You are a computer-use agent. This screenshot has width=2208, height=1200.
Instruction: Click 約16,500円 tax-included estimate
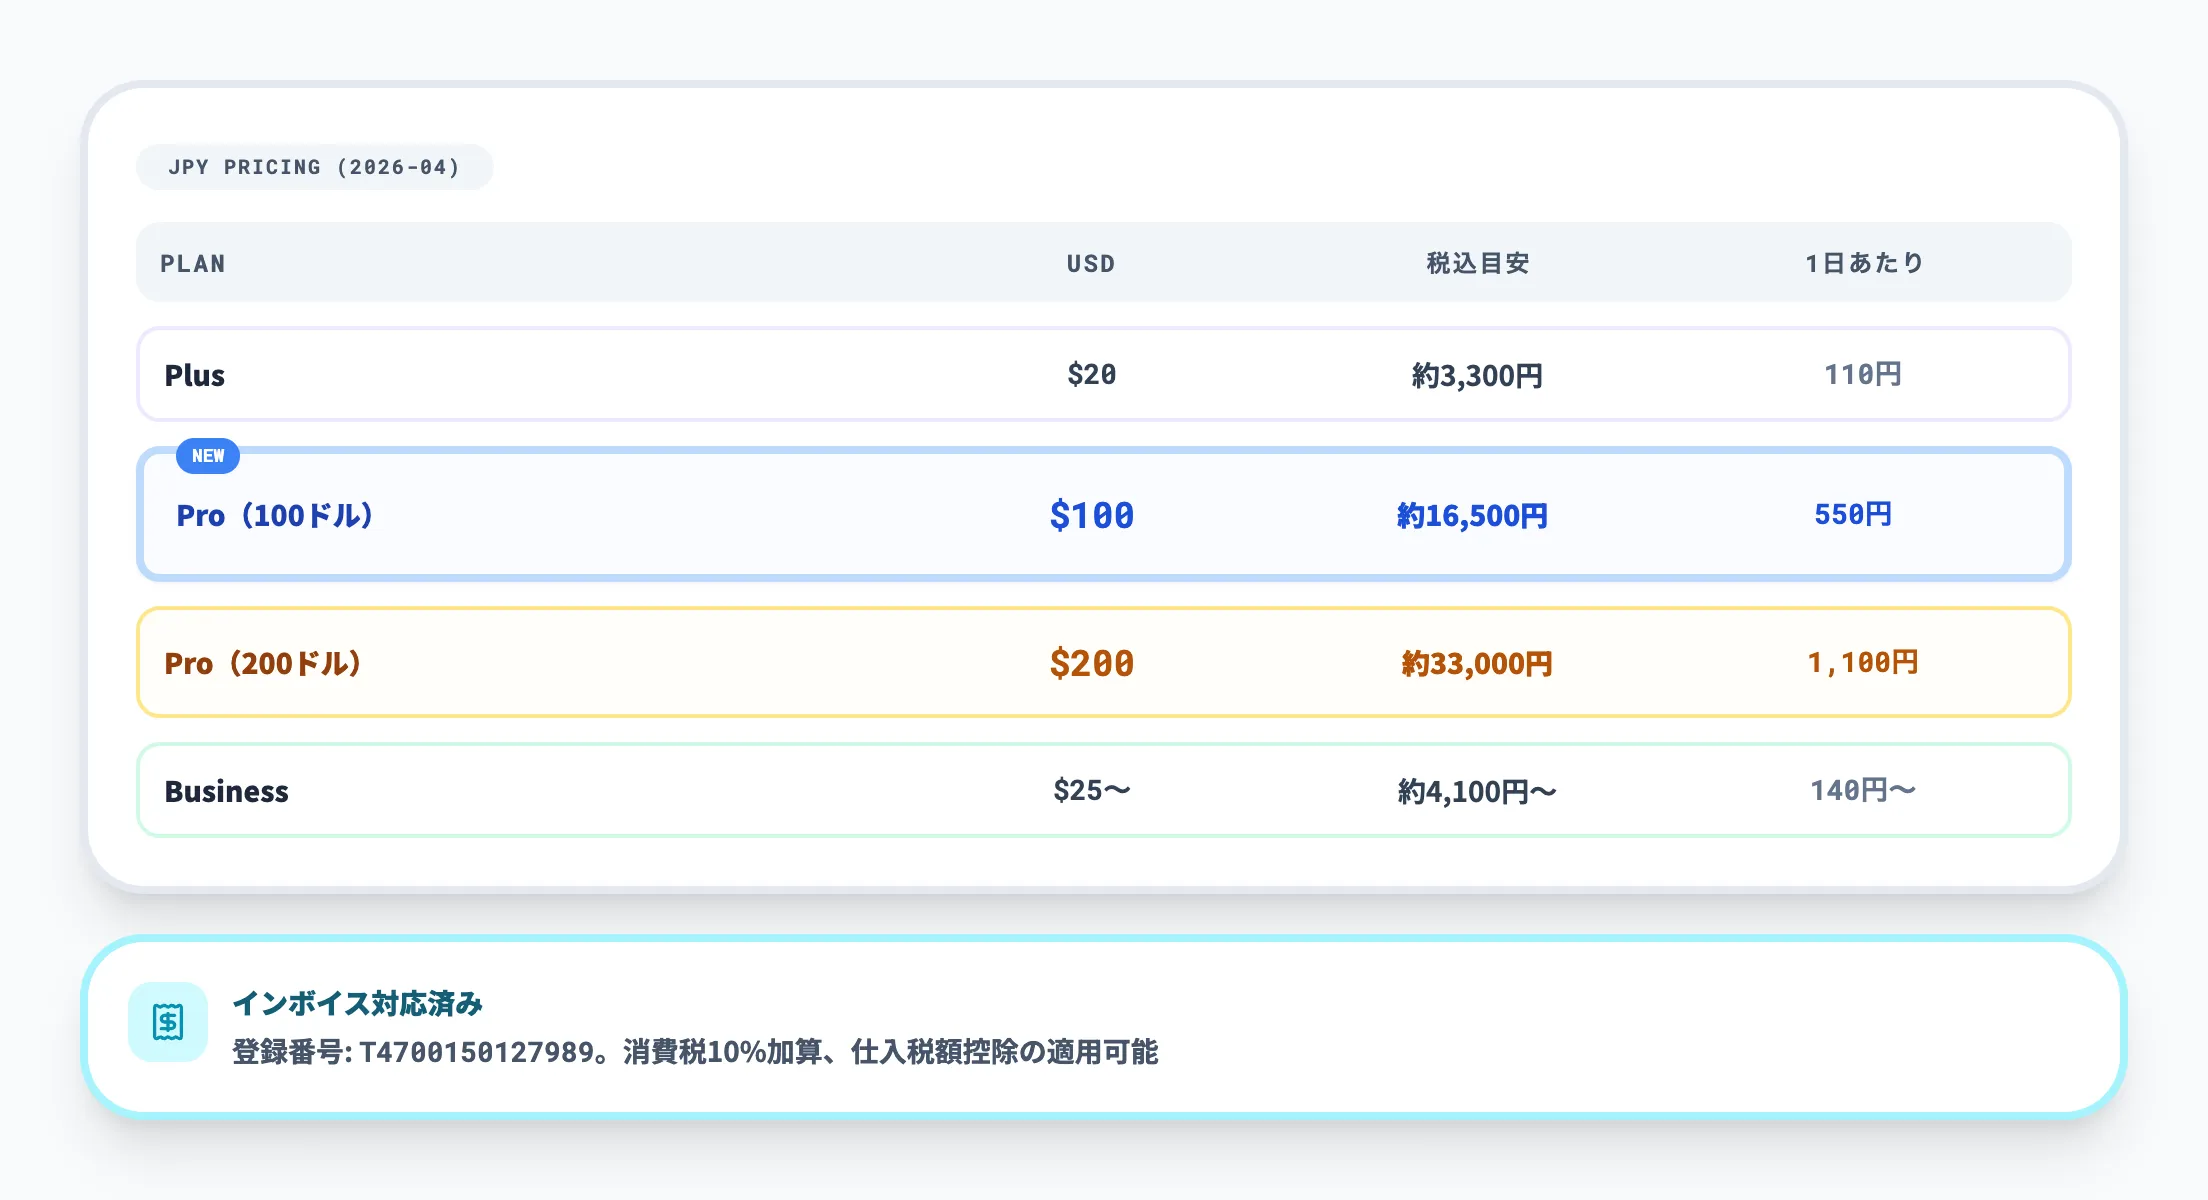click(1472, 516)
